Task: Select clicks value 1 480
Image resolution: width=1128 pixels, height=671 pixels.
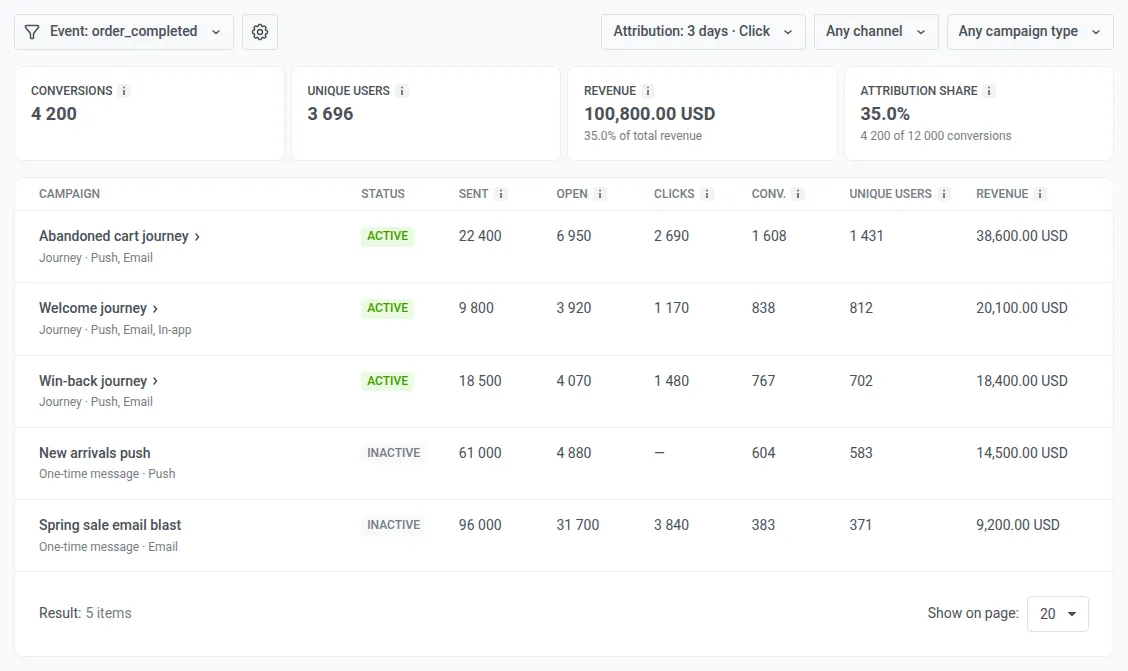Action: pyautogui.click(x=671, y=380)
